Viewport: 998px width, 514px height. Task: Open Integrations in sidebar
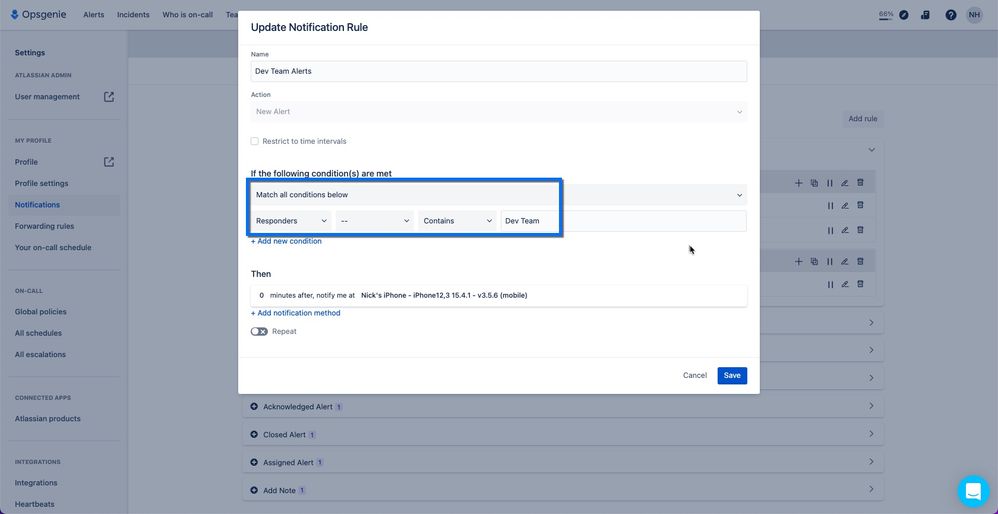pyautogui.click(x=36, y=483)
